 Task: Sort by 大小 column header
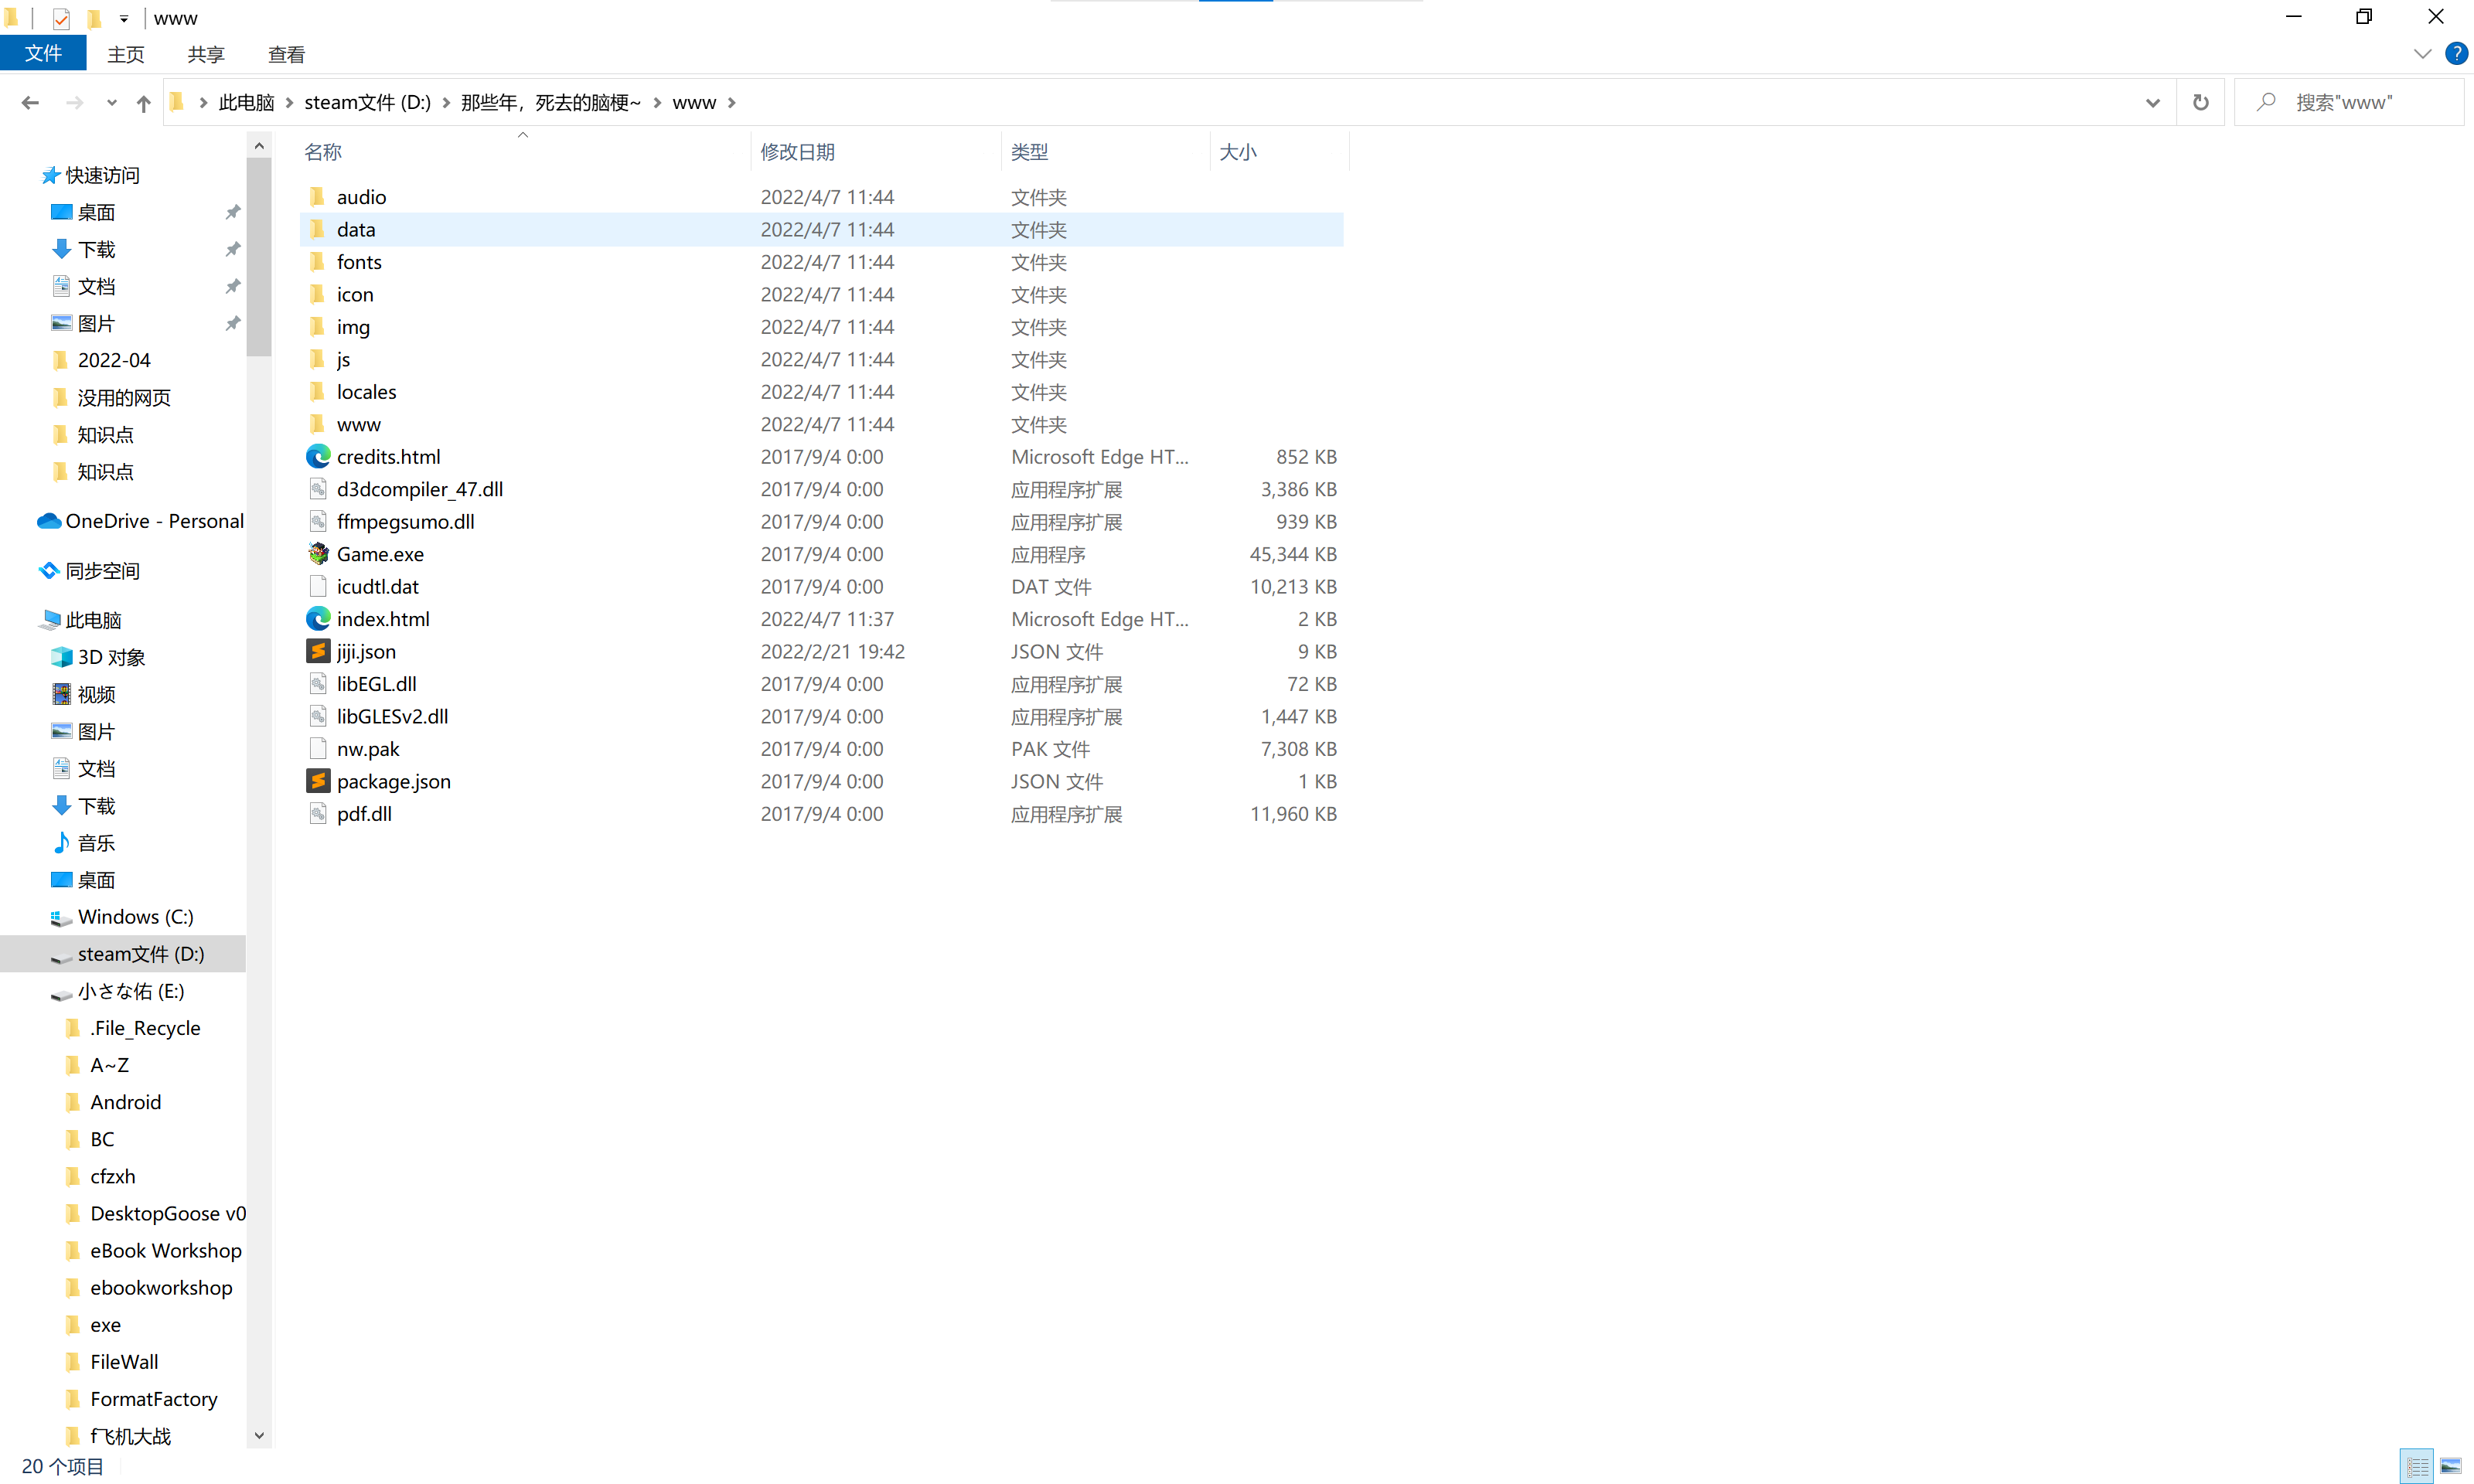[x=1279, y=152]
